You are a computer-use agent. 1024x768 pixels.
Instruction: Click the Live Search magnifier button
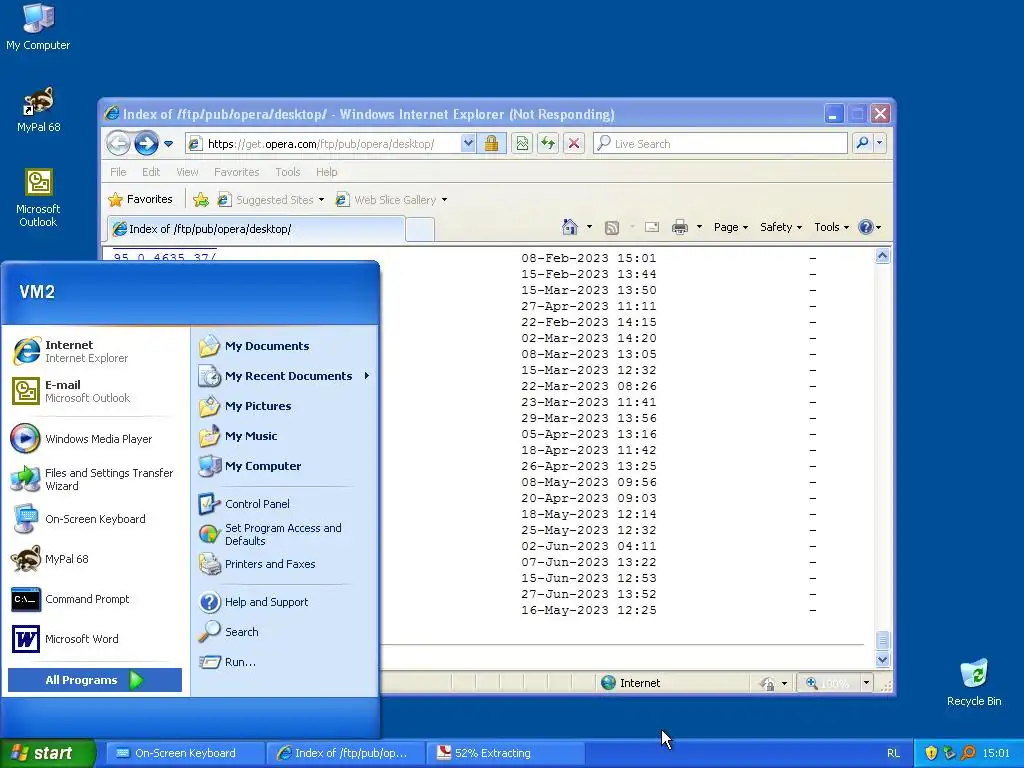pos(862,143)
